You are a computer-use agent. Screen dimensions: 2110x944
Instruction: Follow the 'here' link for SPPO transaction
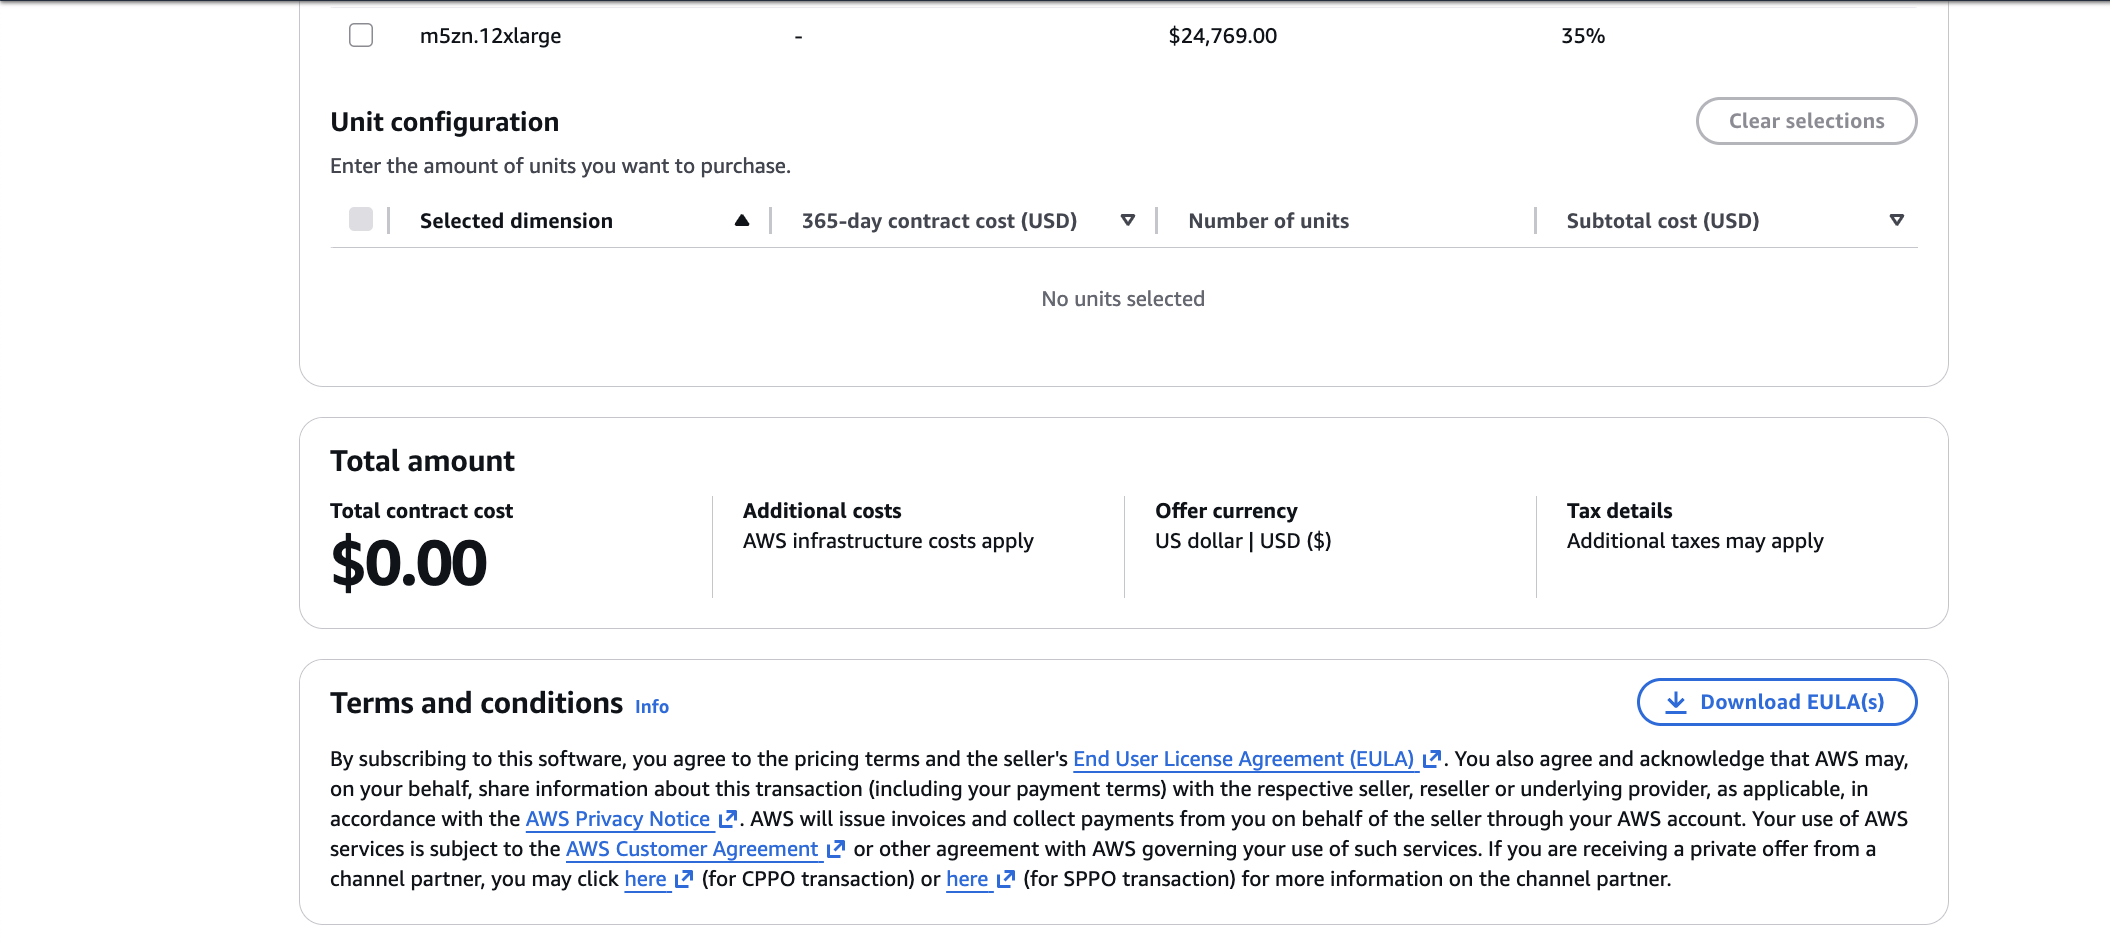(967, 879)
